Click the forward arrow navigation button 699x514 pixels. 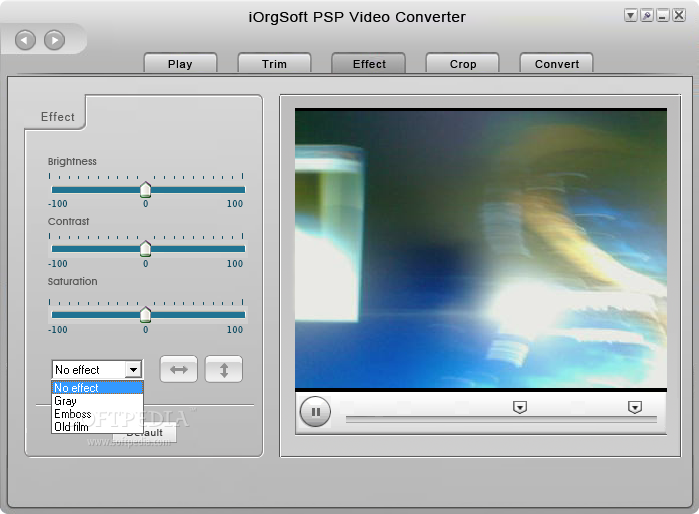(x=54, y=40)
